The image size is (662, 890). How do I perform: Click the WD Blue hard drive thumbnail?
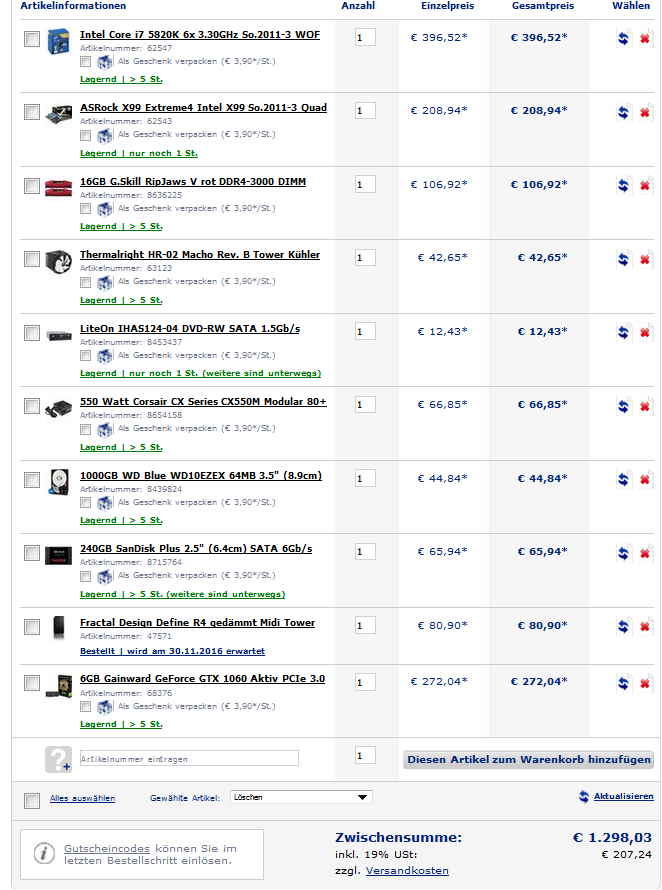58,481
